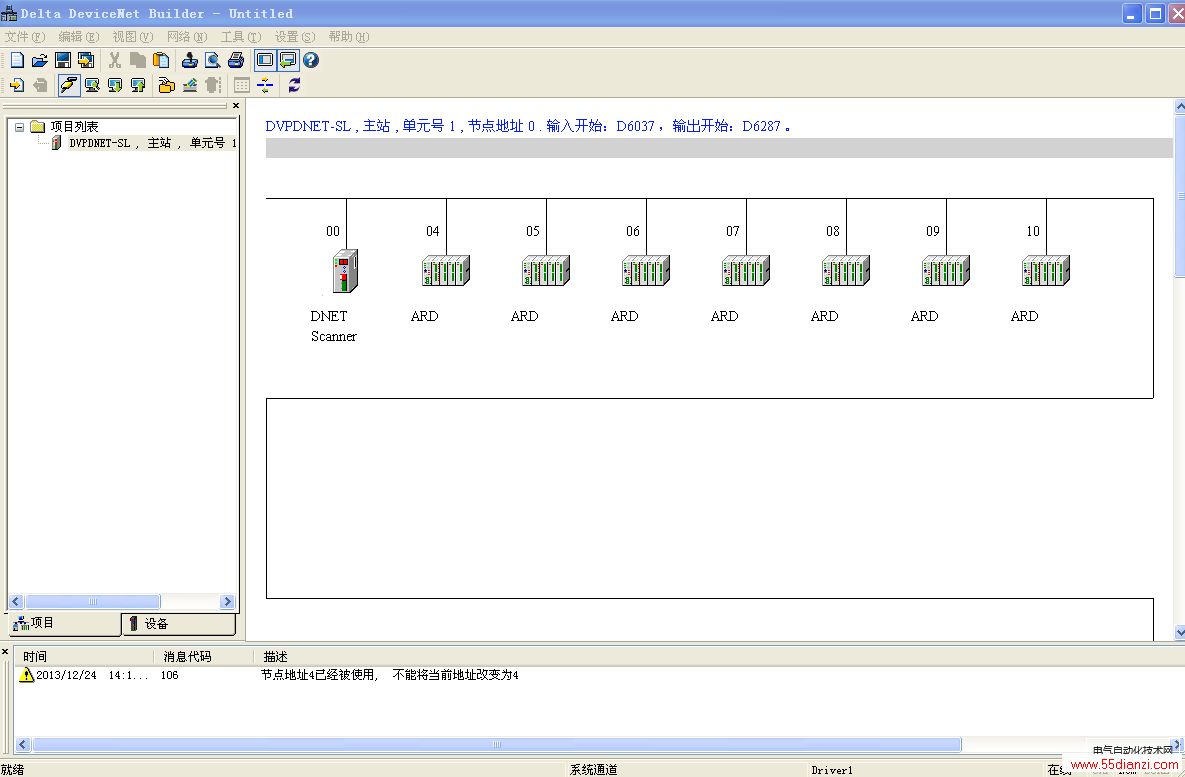
Task: Upload from device with the green up-arrow monitor icon
Action: (138, 85)
